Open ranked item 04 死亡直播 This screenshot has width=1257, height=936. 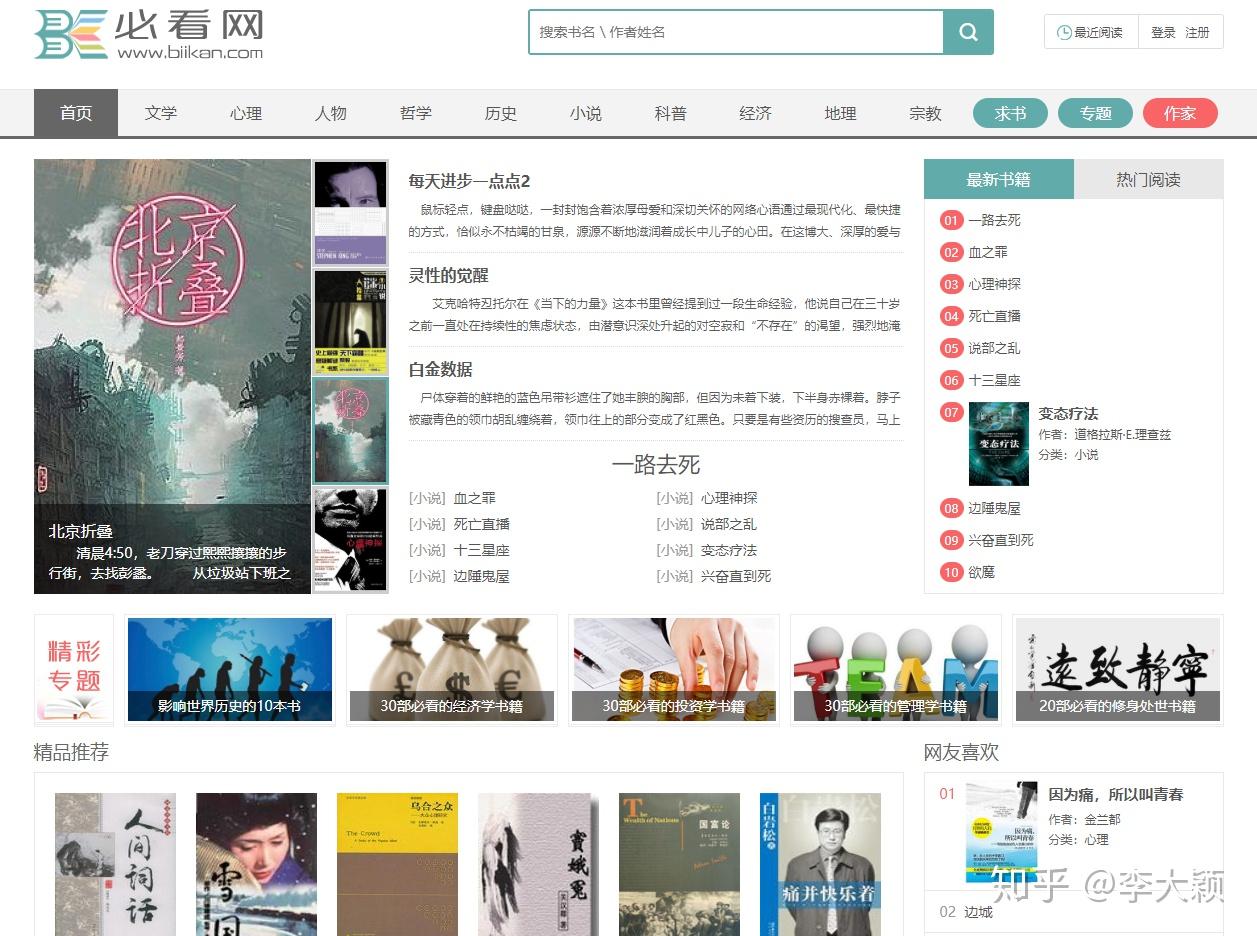(994, 316)
